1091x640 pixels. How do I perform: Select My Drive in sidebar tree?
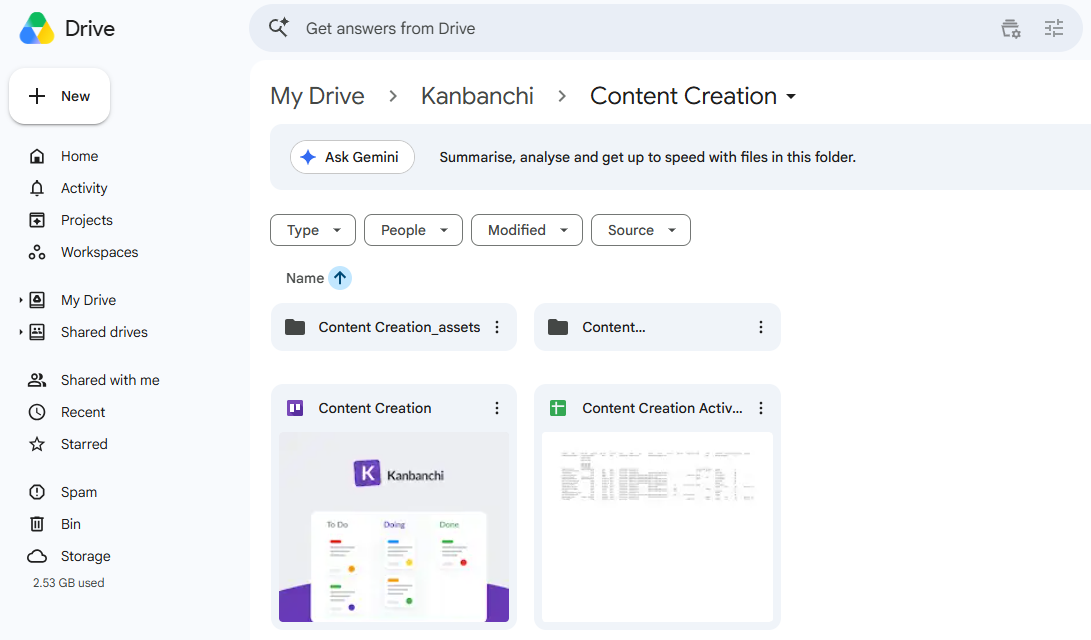click(x=88, y=300)
